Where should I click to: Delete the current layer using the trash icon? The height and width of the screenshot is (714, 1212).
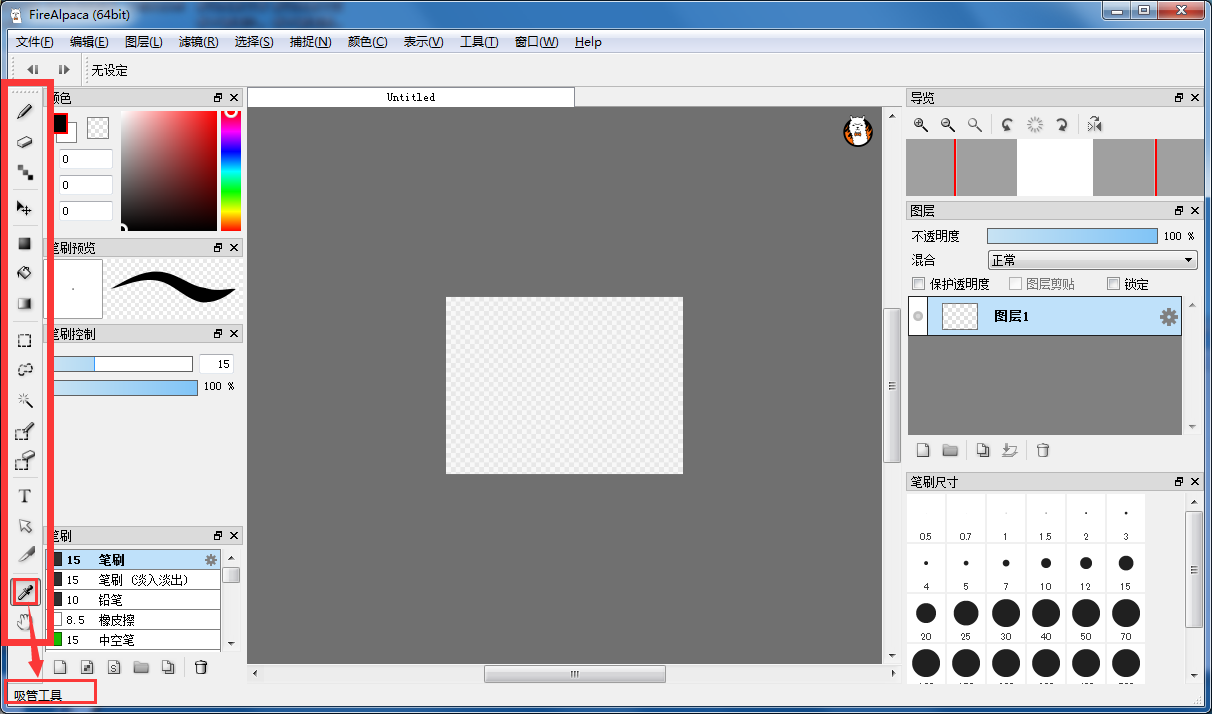(1042, 450)
